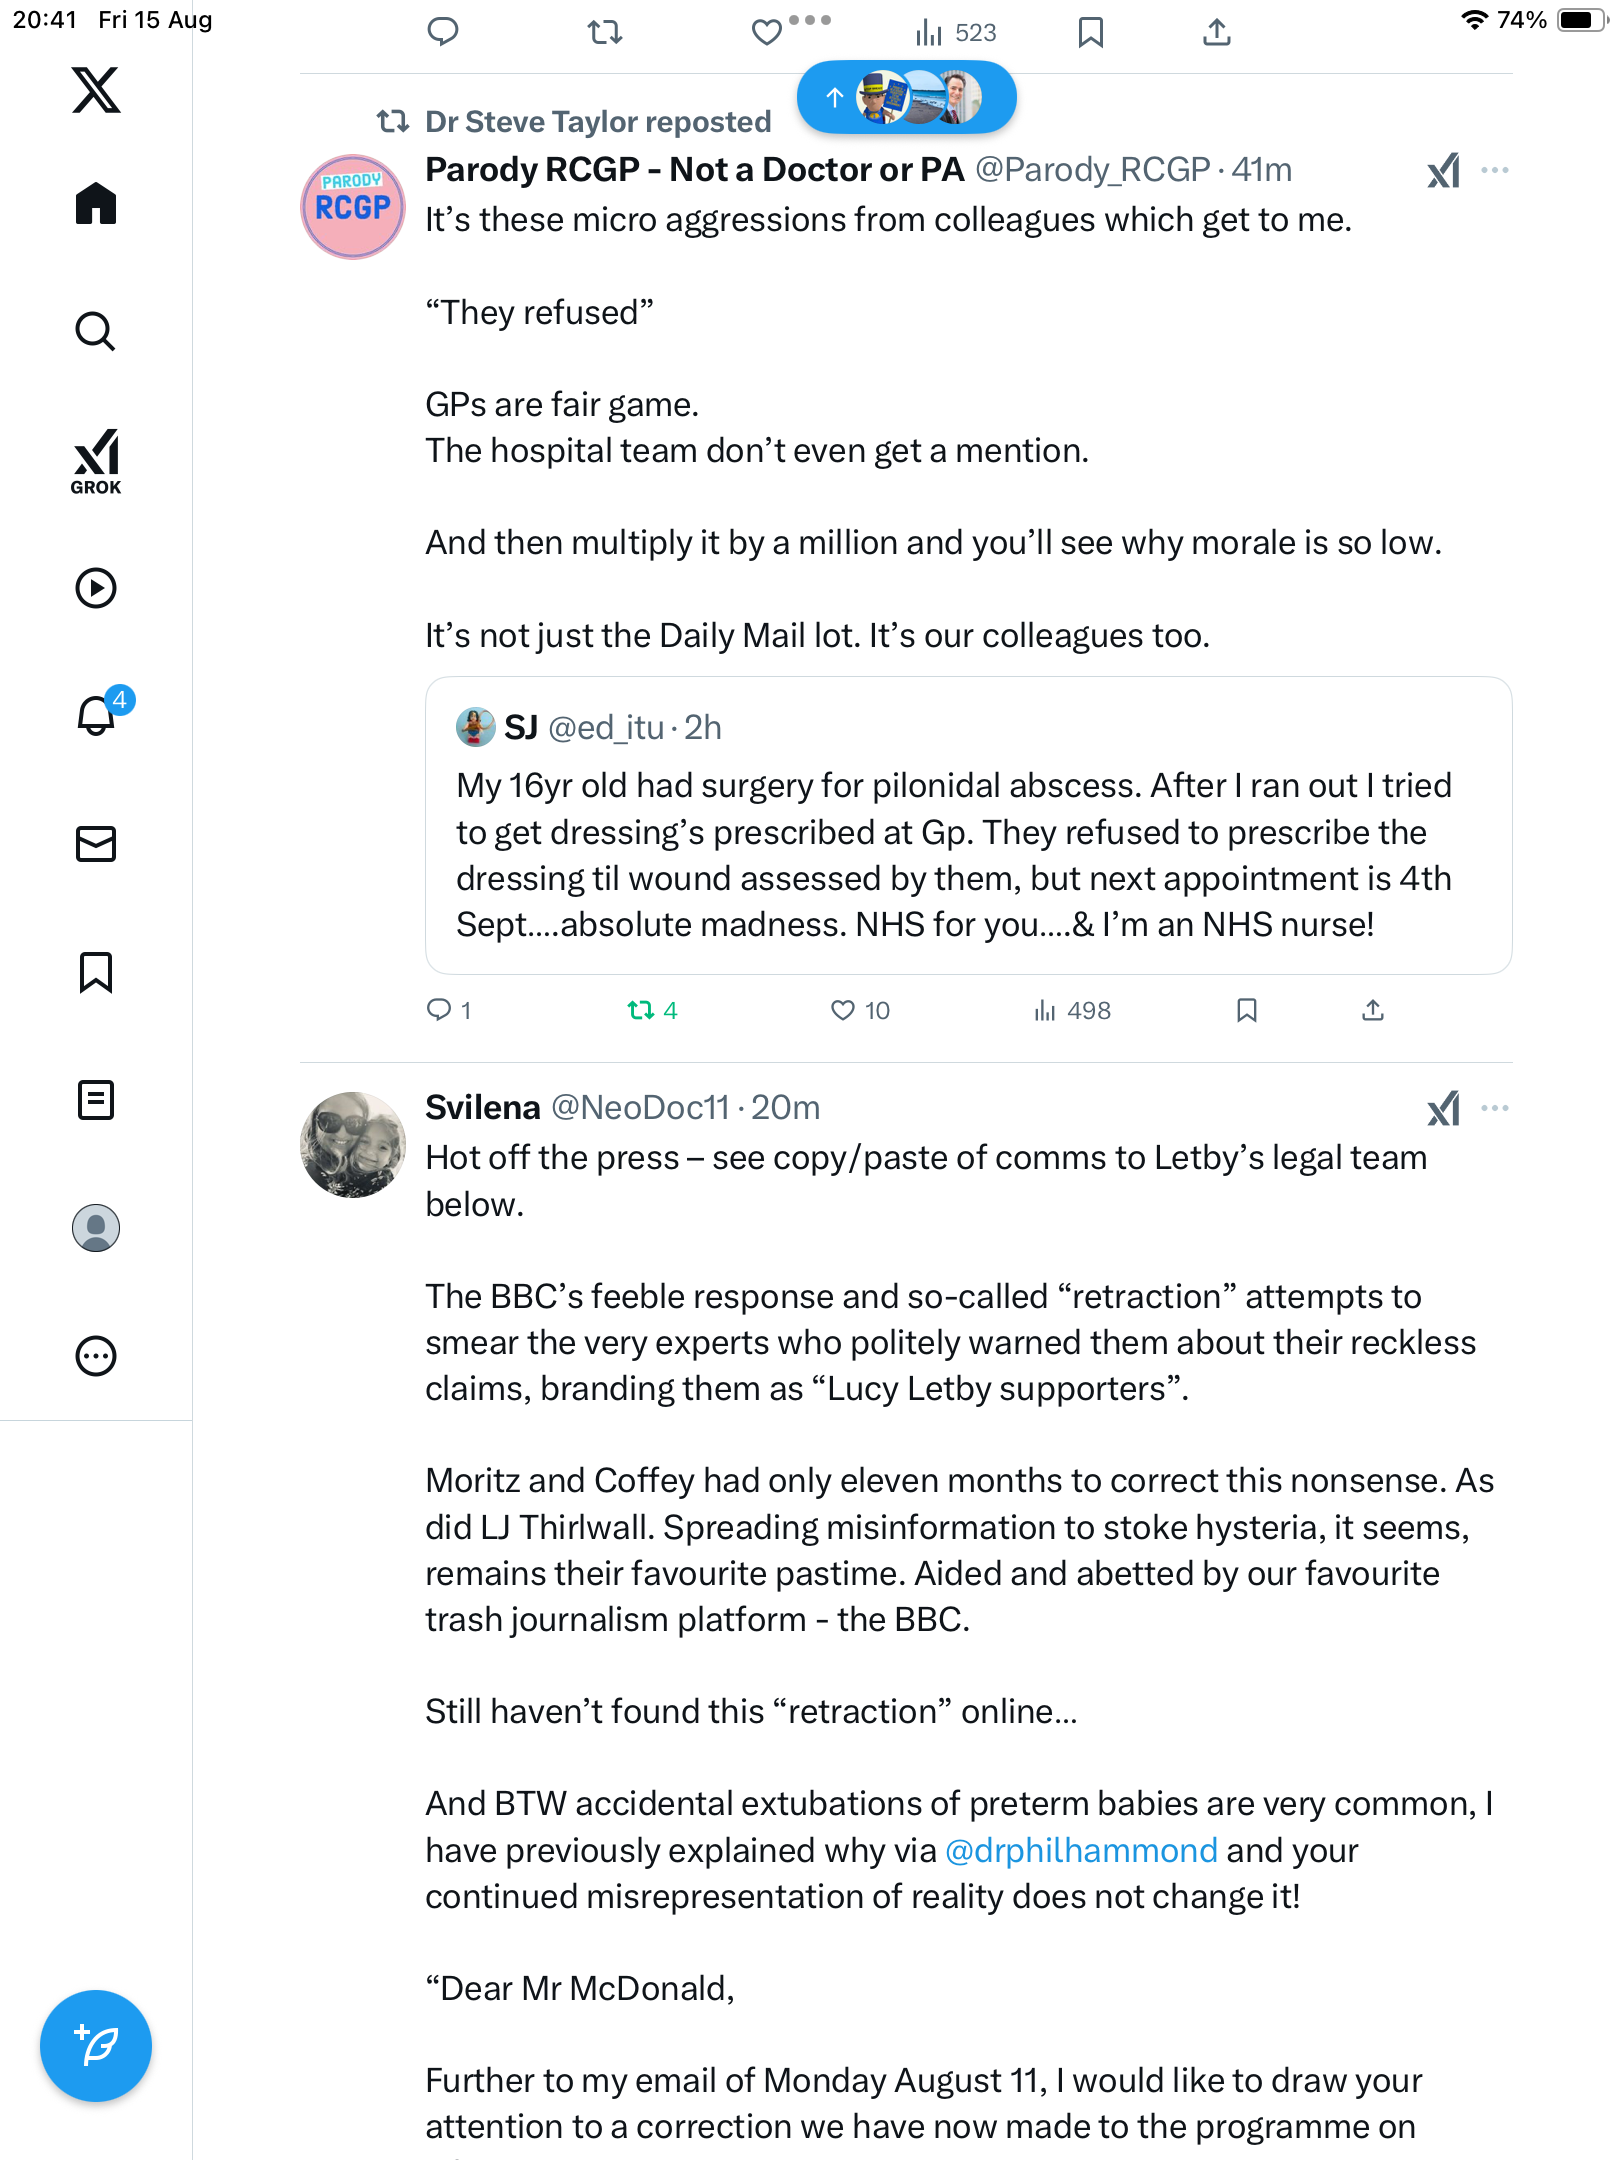Share the Parody RCGP post

pos(1373,1011)
